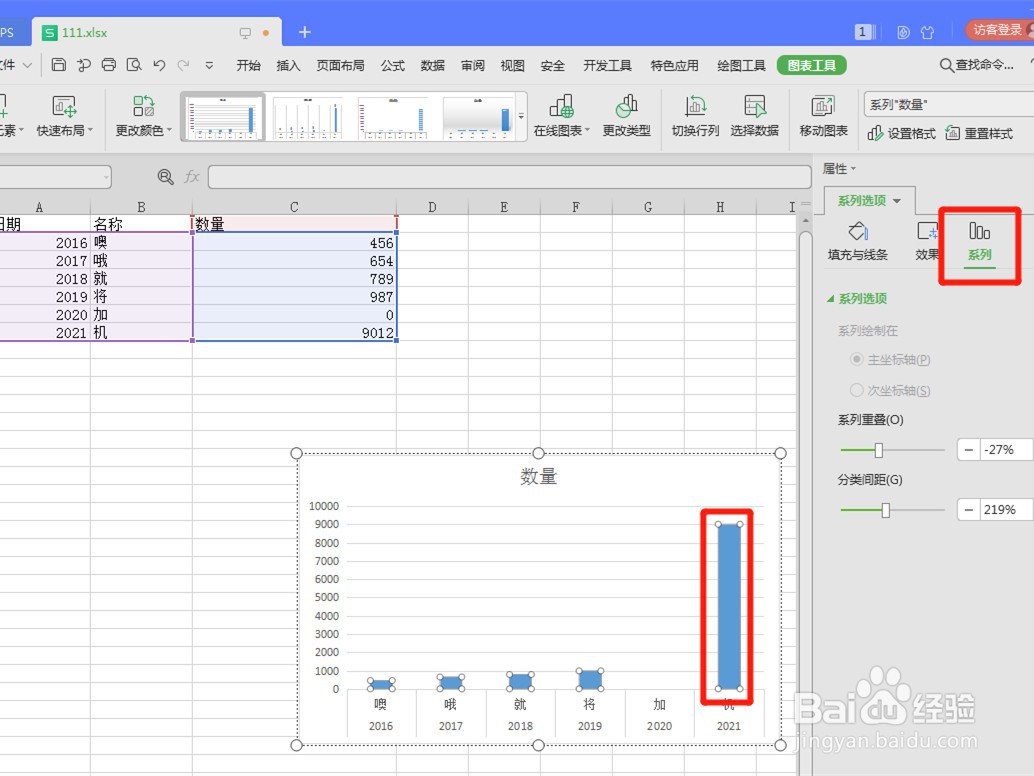Viewport: 1034px width, 776px height.
Task: Click the fx insert function icon
Action: click(x=192, y=177)
